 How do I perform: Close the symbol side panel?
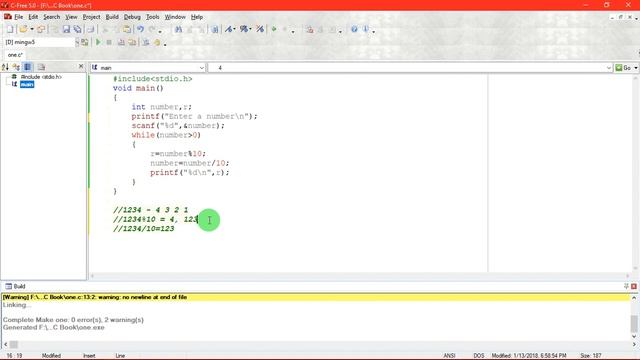(x=81, y=66)
